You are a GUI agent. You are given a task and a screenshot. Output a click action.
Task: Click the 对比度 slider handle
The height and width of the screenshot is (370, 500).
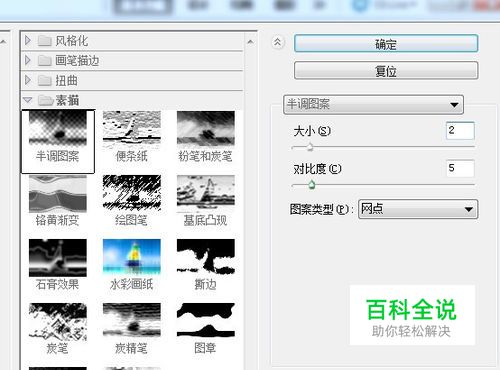312,184
